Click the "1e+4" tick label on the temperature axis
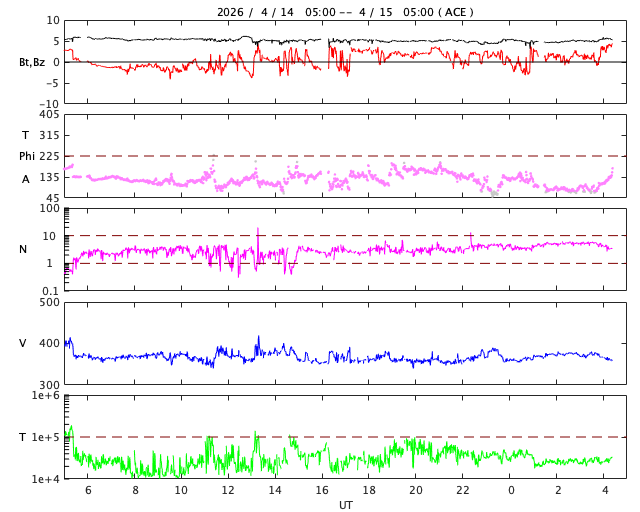 (x=45, y=479)
